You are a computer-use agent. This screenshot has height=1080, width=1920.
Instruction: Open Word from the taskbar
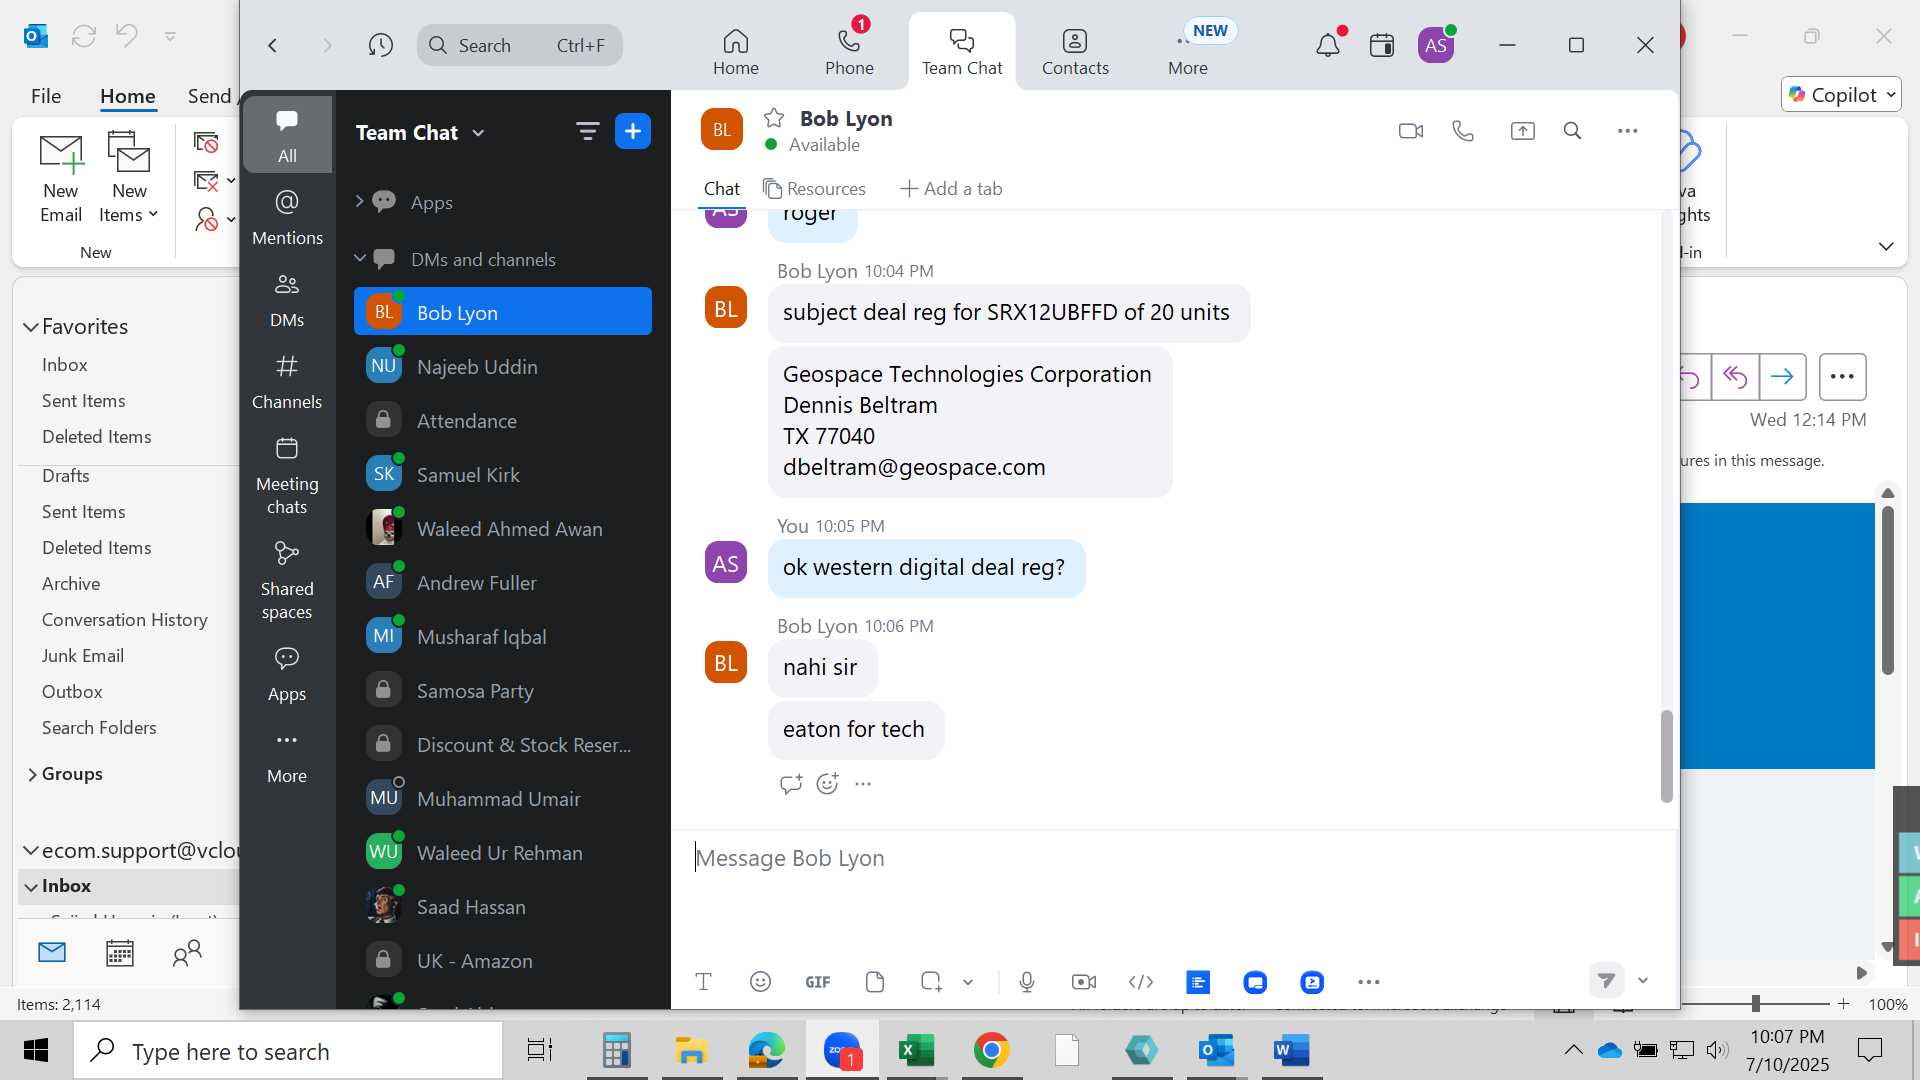coord(1291,1051)
